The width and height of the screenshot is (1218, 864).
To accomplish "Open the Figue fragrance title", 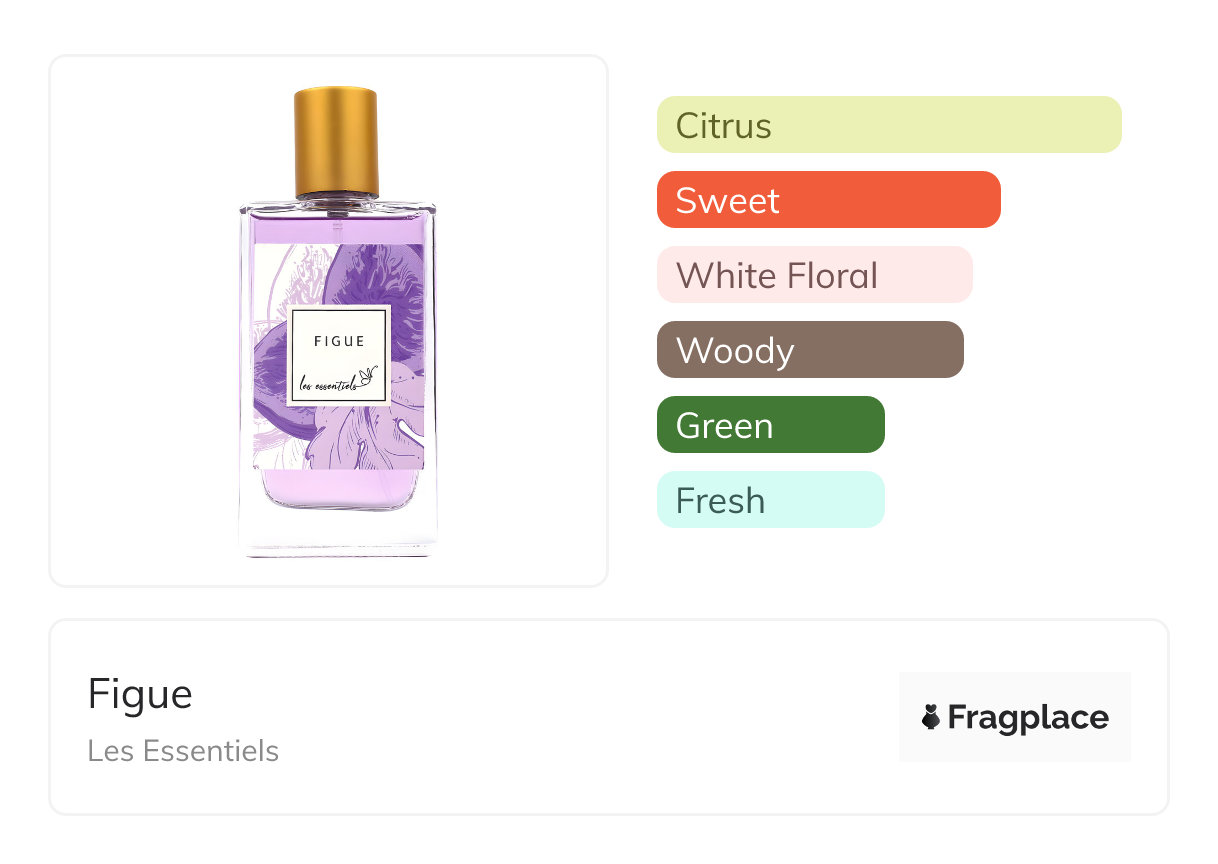I will (140, 694).
